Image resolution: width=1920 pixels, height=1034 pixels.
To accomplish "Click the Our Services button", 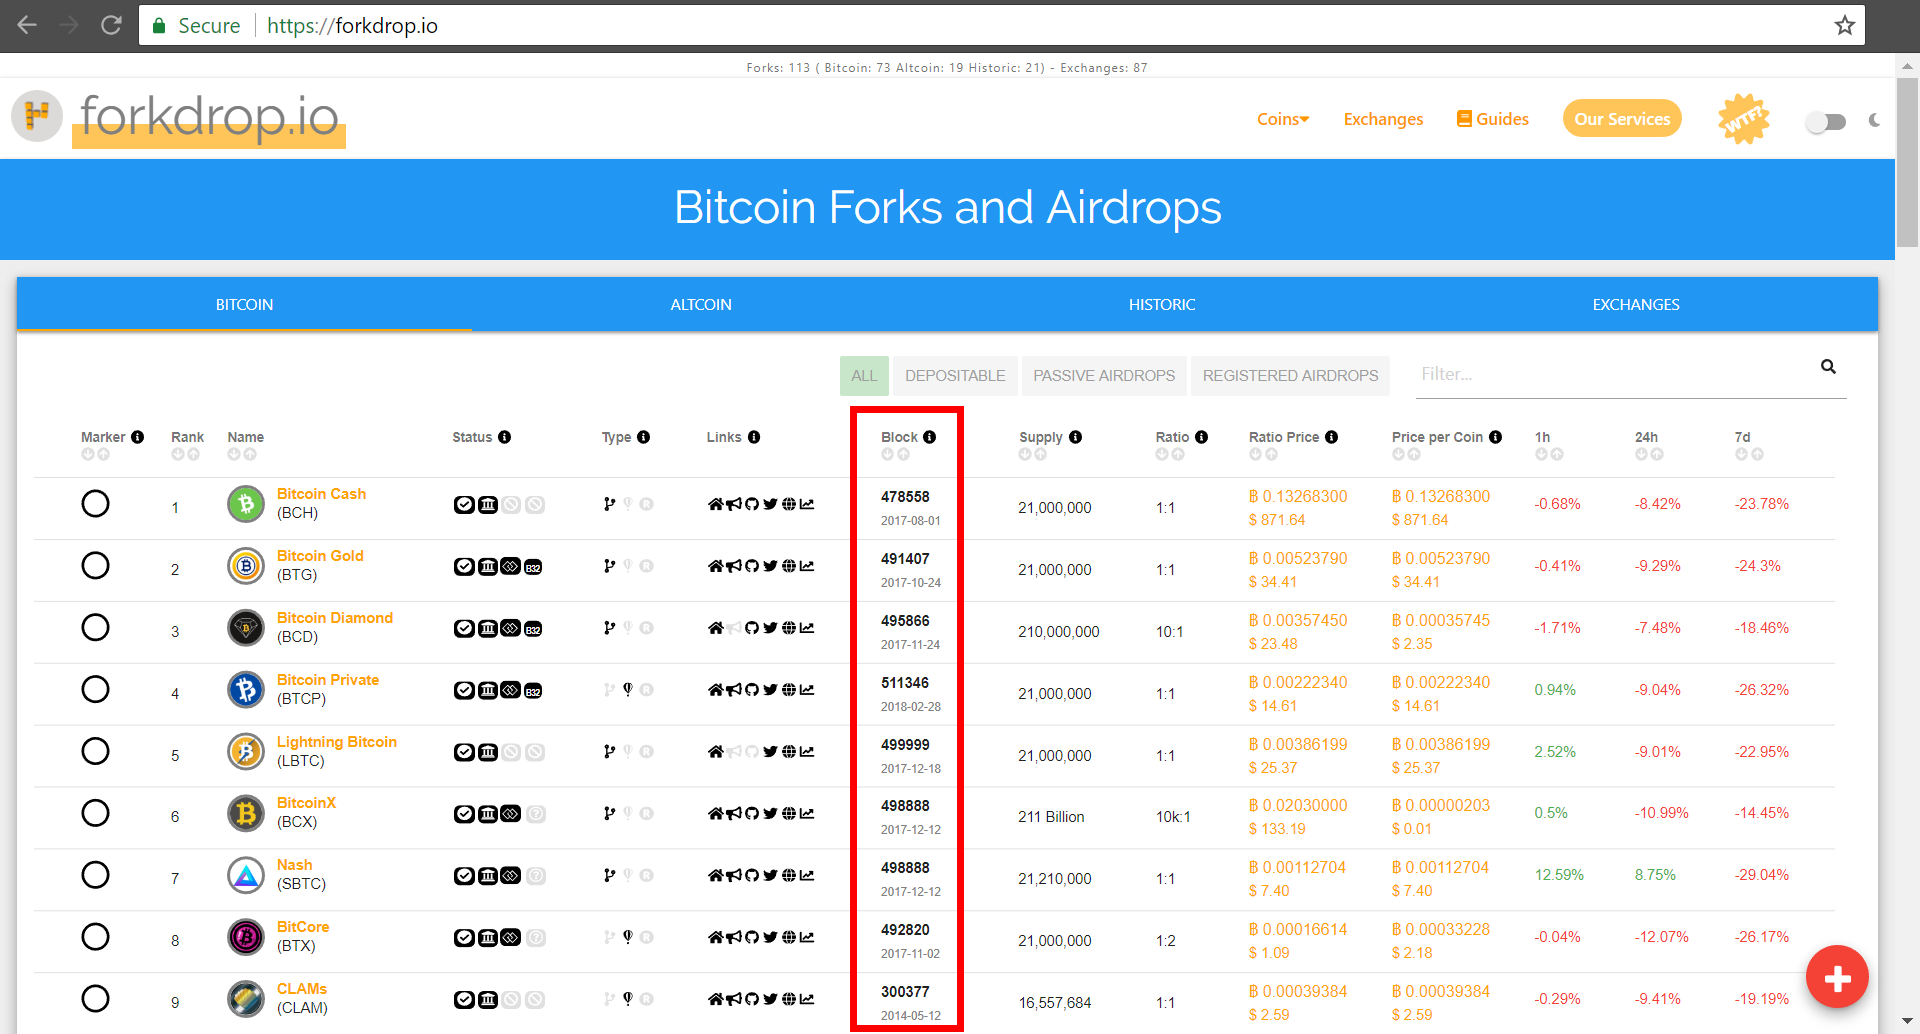I will (x=1622, y=119).
